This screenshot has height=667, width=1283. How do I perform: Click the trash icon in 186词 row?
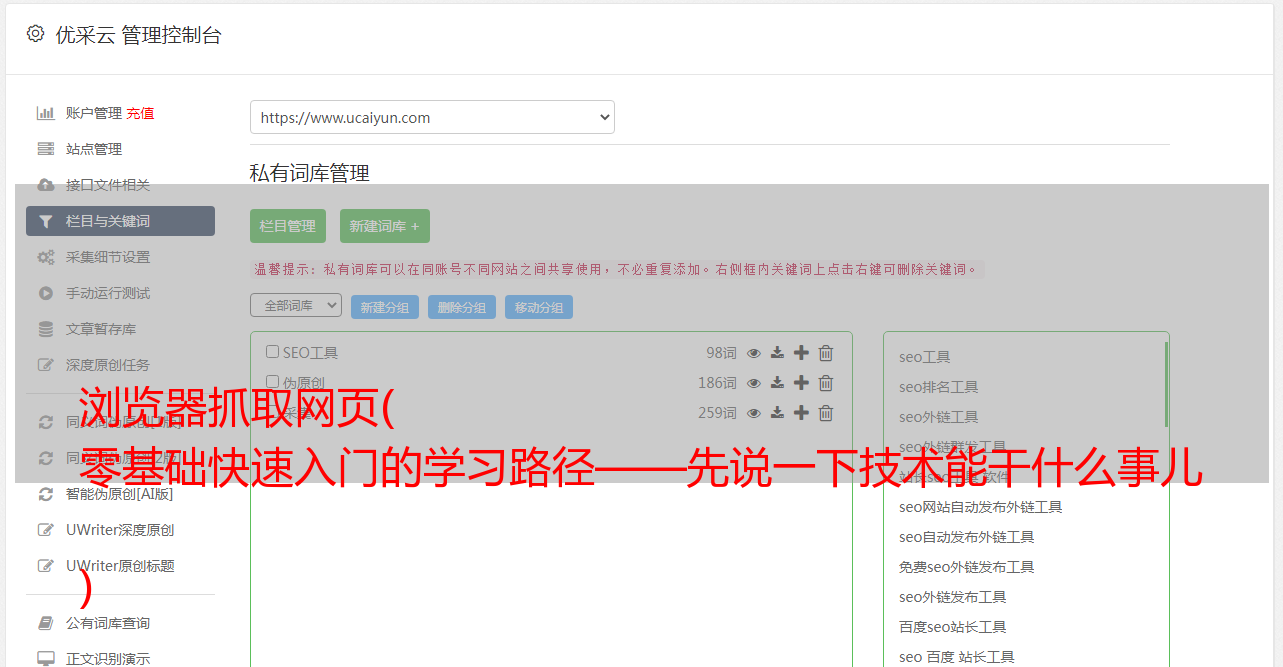pos(826,383)
